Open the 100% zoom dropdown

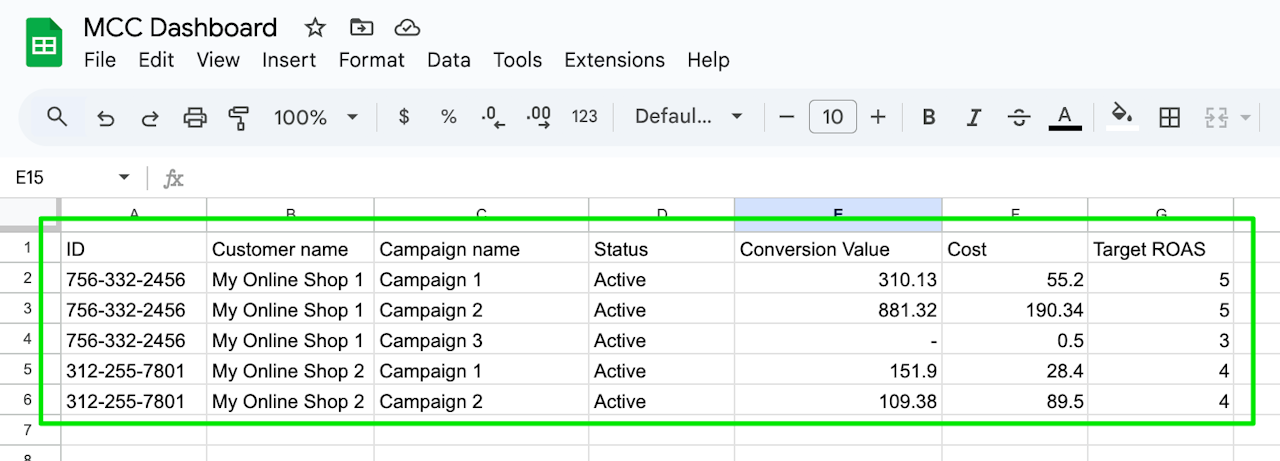[315, 118]
